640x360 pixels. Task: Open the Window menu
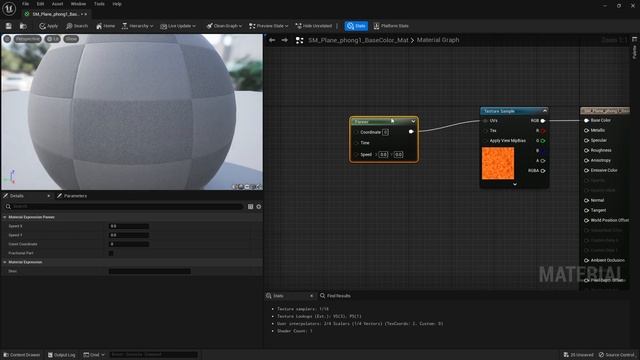point(78,4)
